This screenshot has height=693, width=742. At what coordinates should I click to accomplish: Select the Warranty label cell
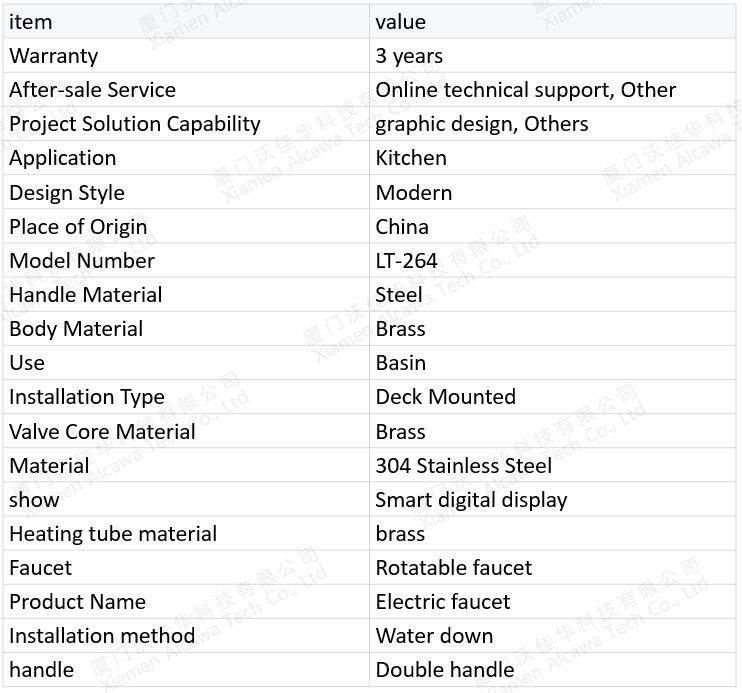coord(186,56)
